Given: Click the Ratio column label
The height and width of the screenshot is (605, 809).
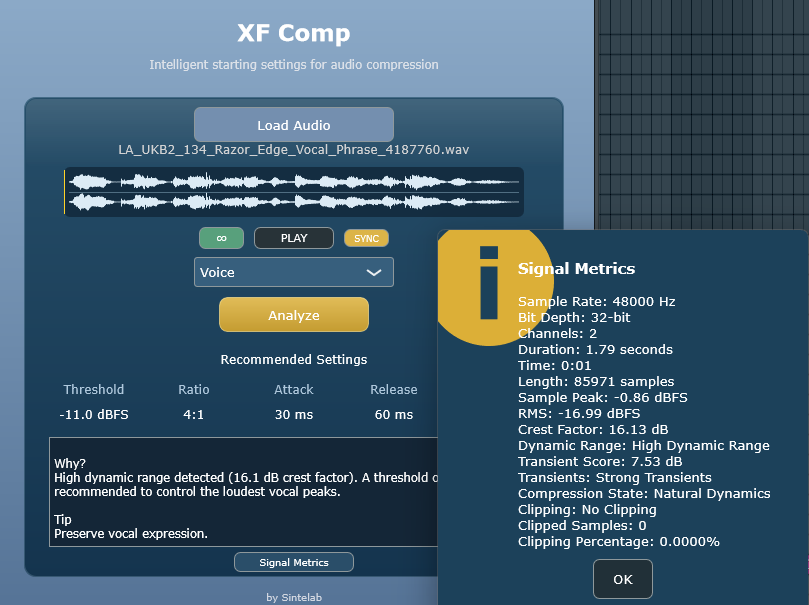Looking at the screenshot, I should [x=193, y=389].
